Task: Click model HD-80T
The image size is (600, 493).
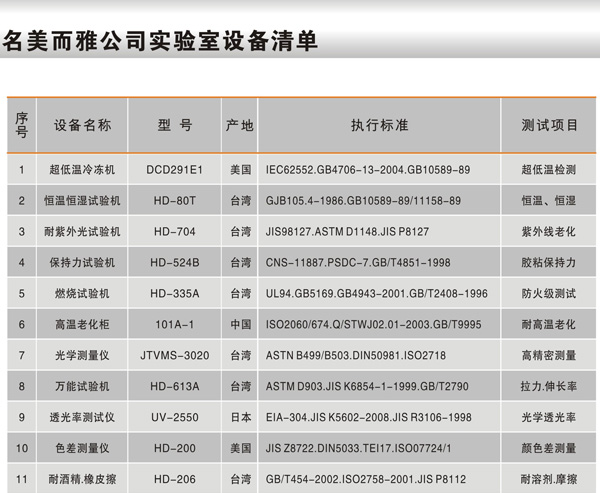Action: (174, 201)
